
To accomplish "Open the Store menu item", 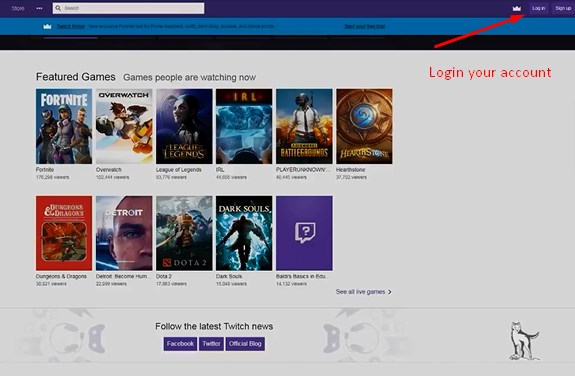I will [x=18, y=8].
